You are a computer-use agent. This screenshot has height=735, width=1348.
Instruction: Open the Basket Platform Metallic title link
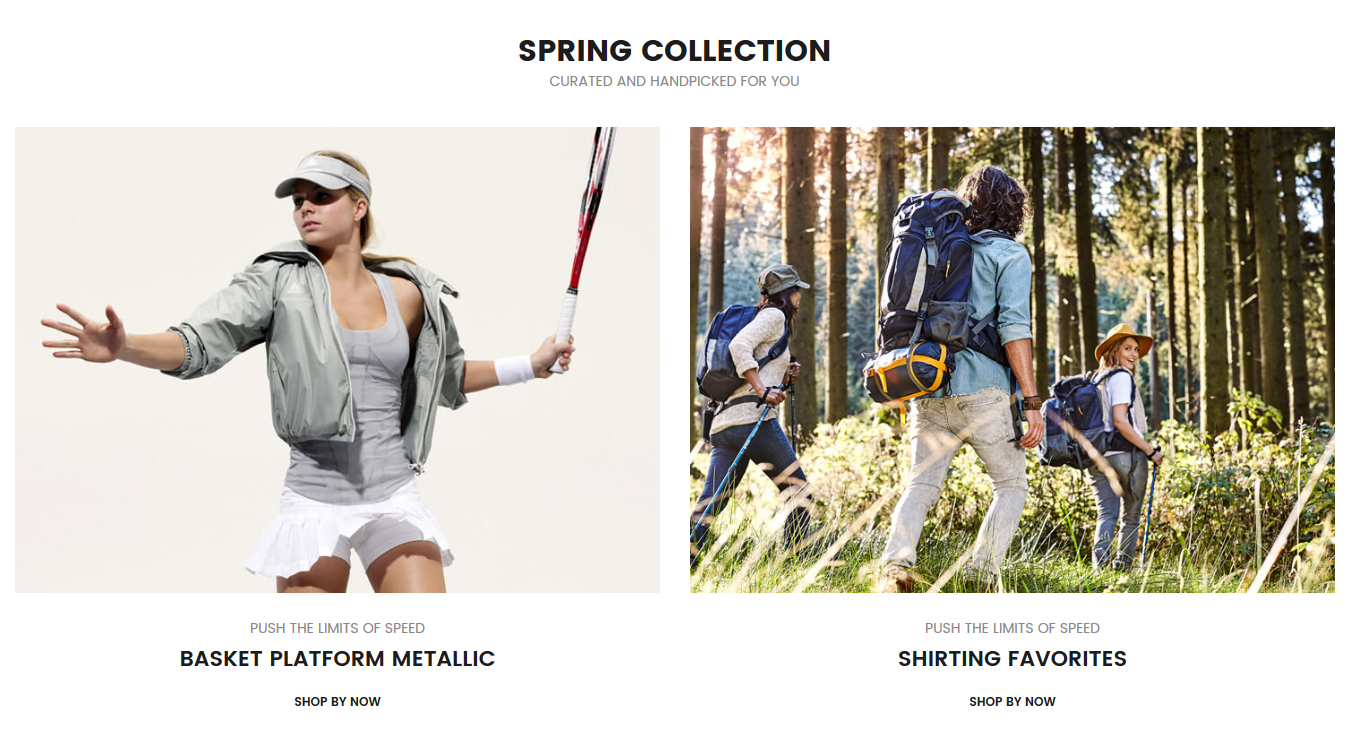337,659
